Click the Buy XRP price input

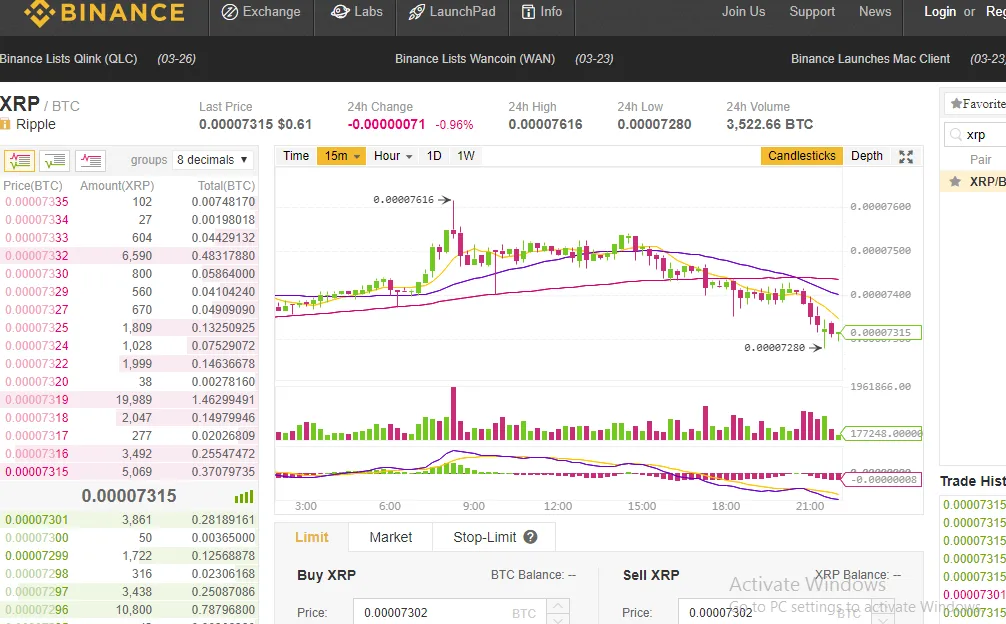pos(449,612)
